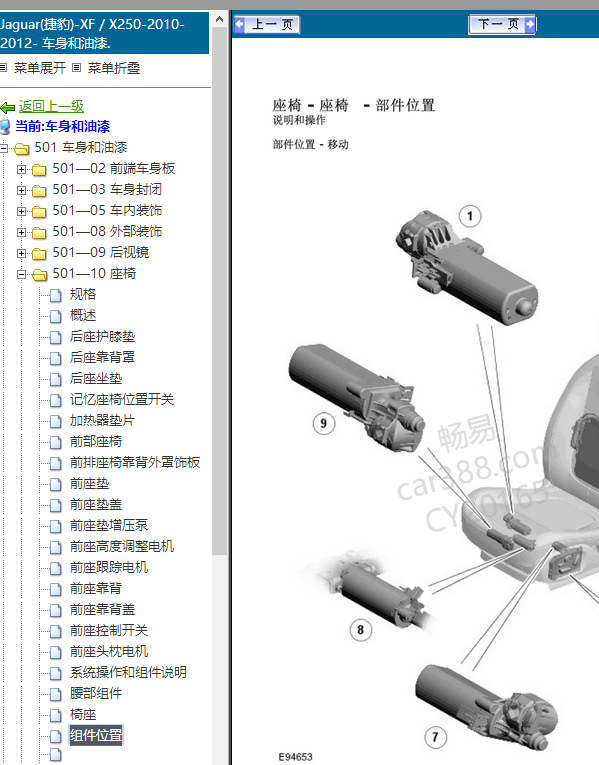Click 当前:车身和油漆 heading
Screen dimensions: 599x765
coord(62,126)
